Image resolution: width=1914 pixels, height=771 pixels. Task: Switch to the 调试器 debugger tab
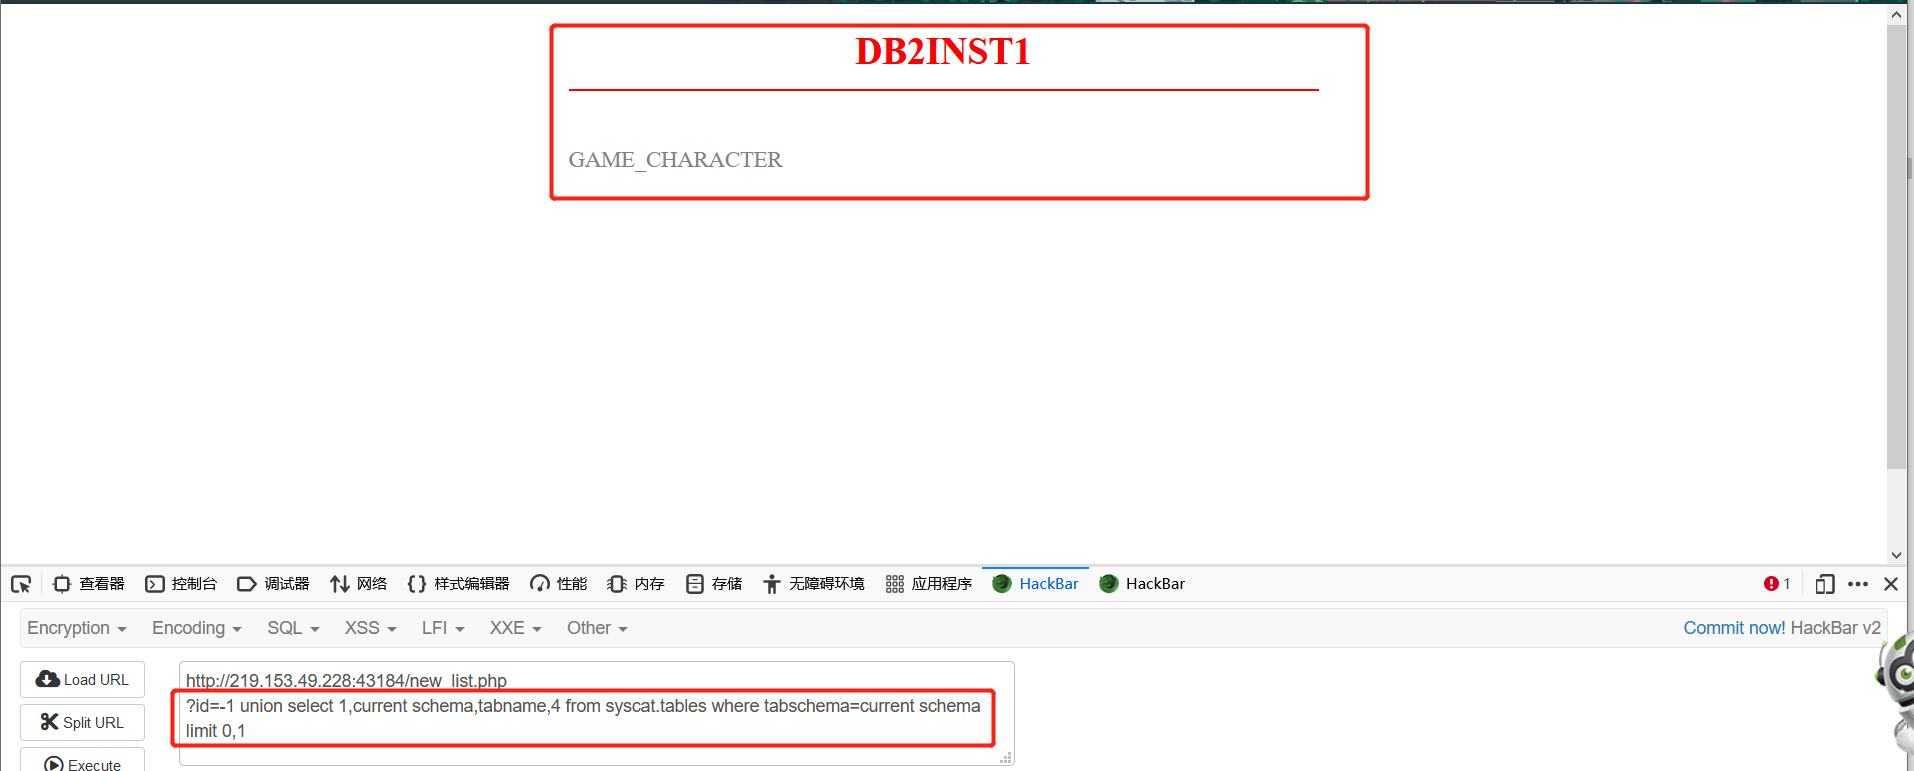click(x=273, y=584)
